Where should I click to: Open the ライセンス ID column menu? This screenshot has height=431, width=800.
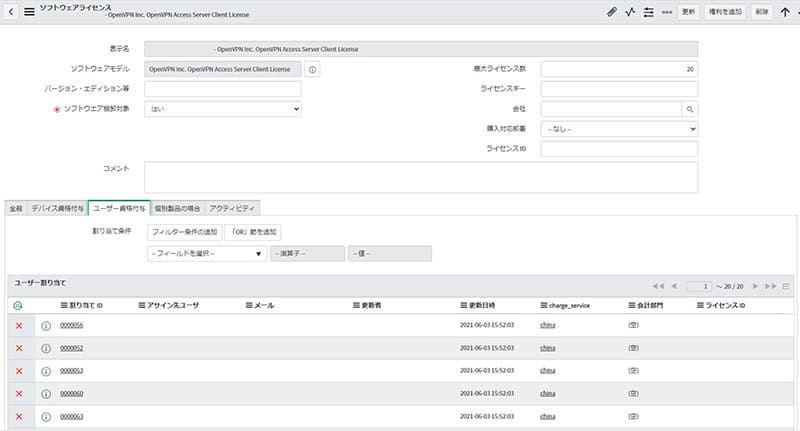pyautogui.click(x=701, y=306)
